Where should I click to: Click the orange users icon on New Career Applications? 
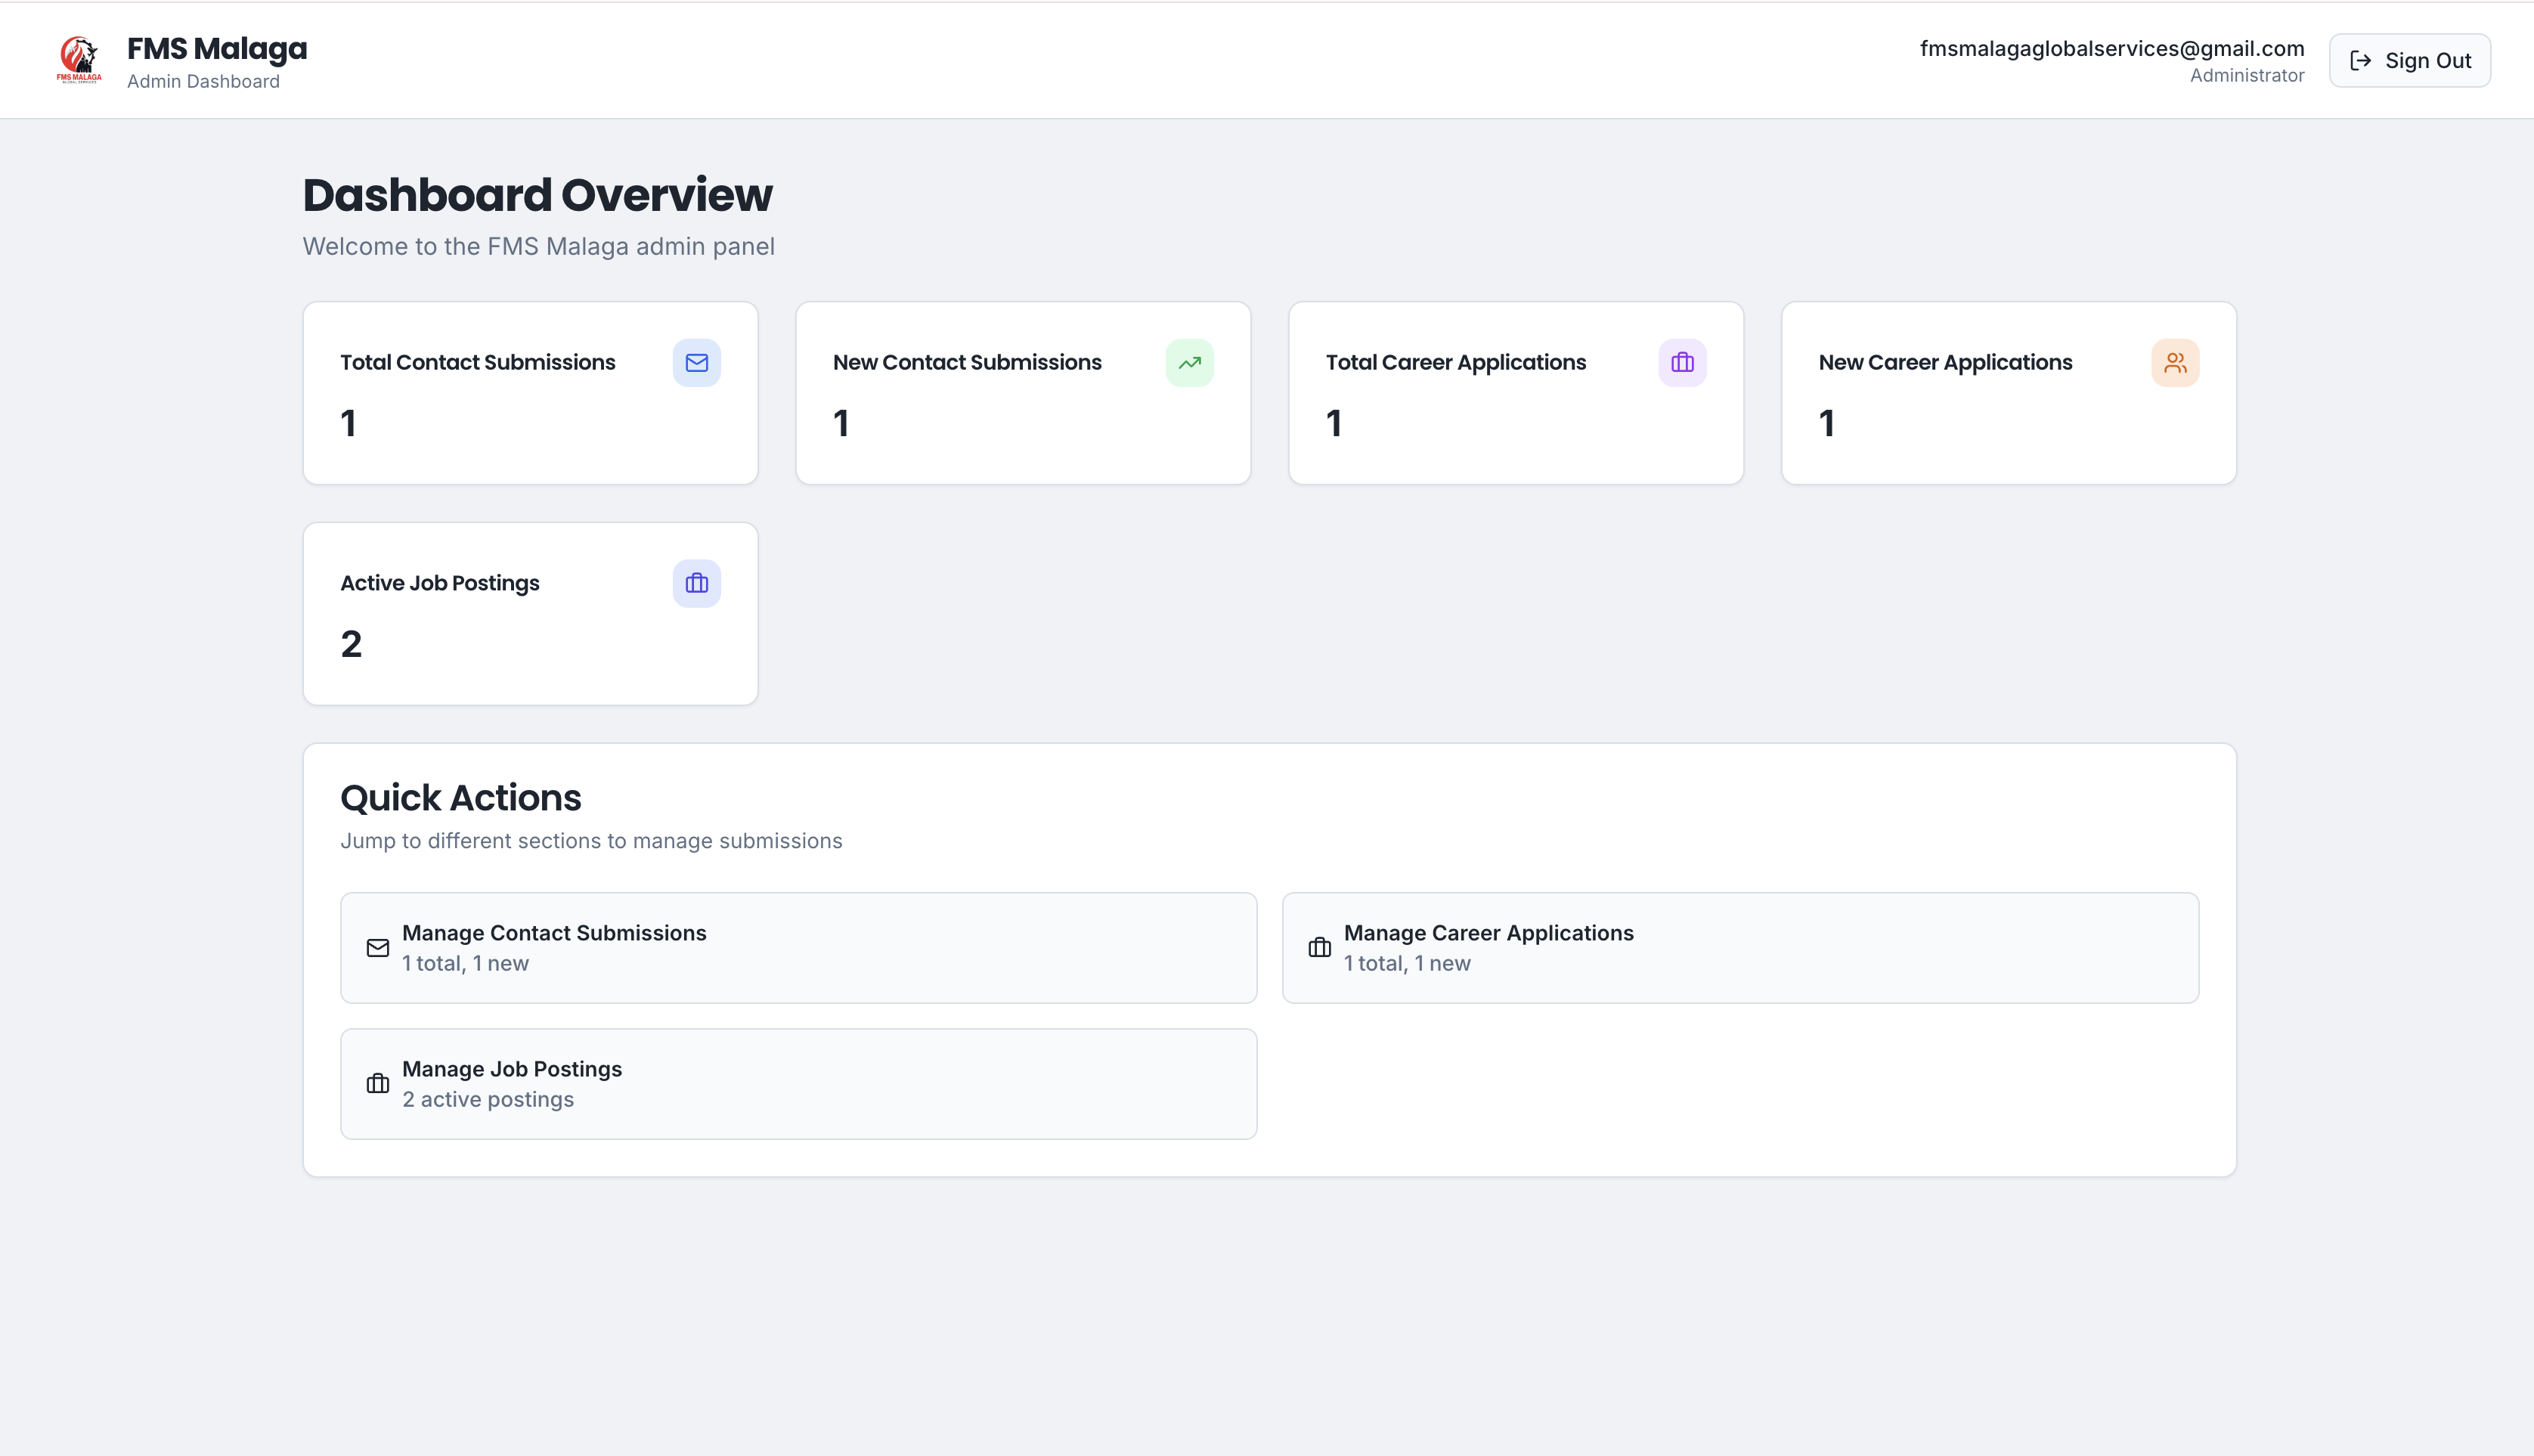point(2175,363)
